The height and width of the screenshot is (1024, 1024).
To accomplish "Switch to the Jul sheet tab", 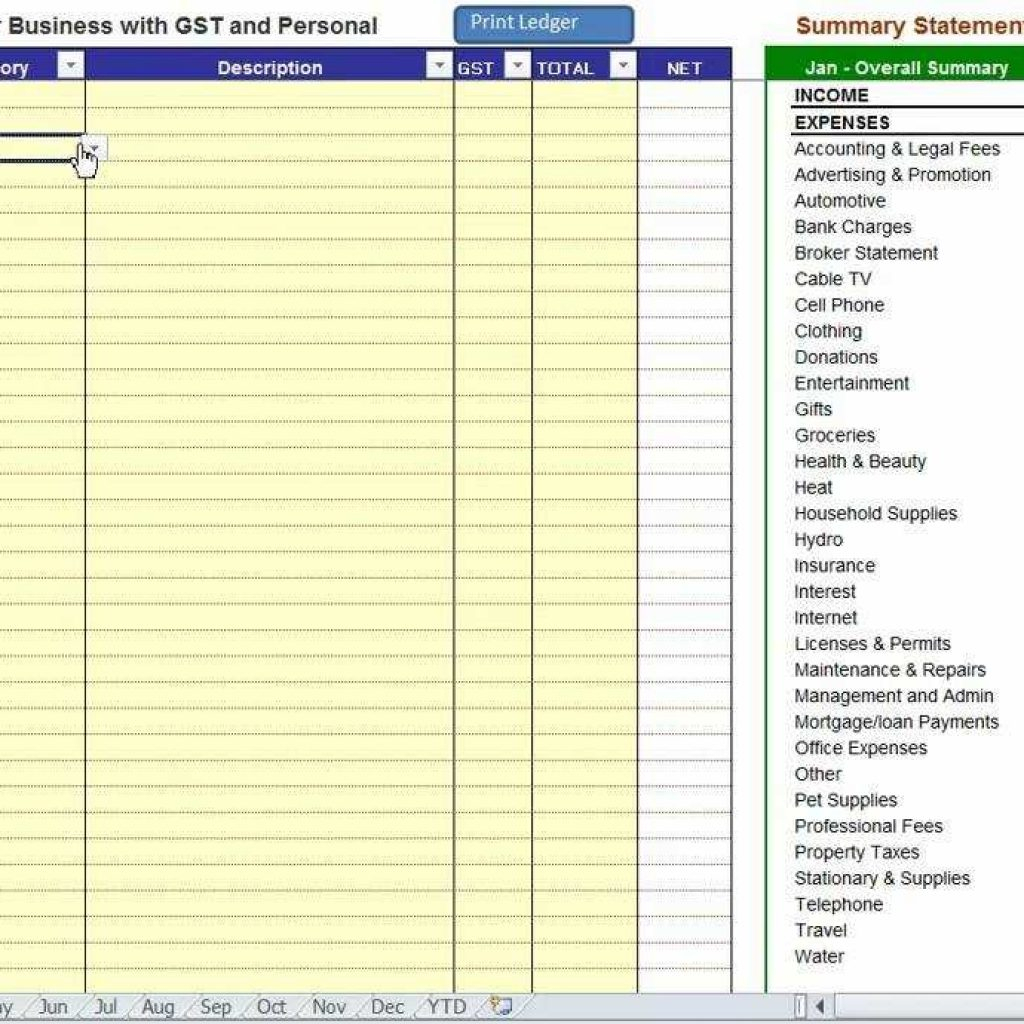I will [x=106, y=1006].
